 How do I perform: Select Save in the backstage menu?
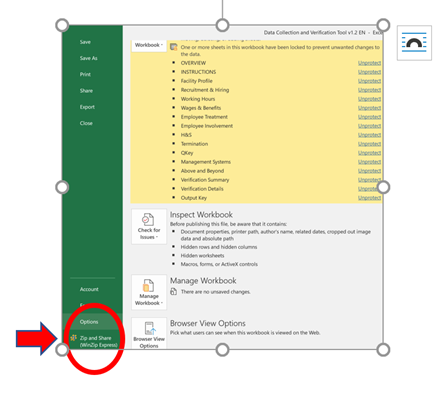[x=85, y=42]
